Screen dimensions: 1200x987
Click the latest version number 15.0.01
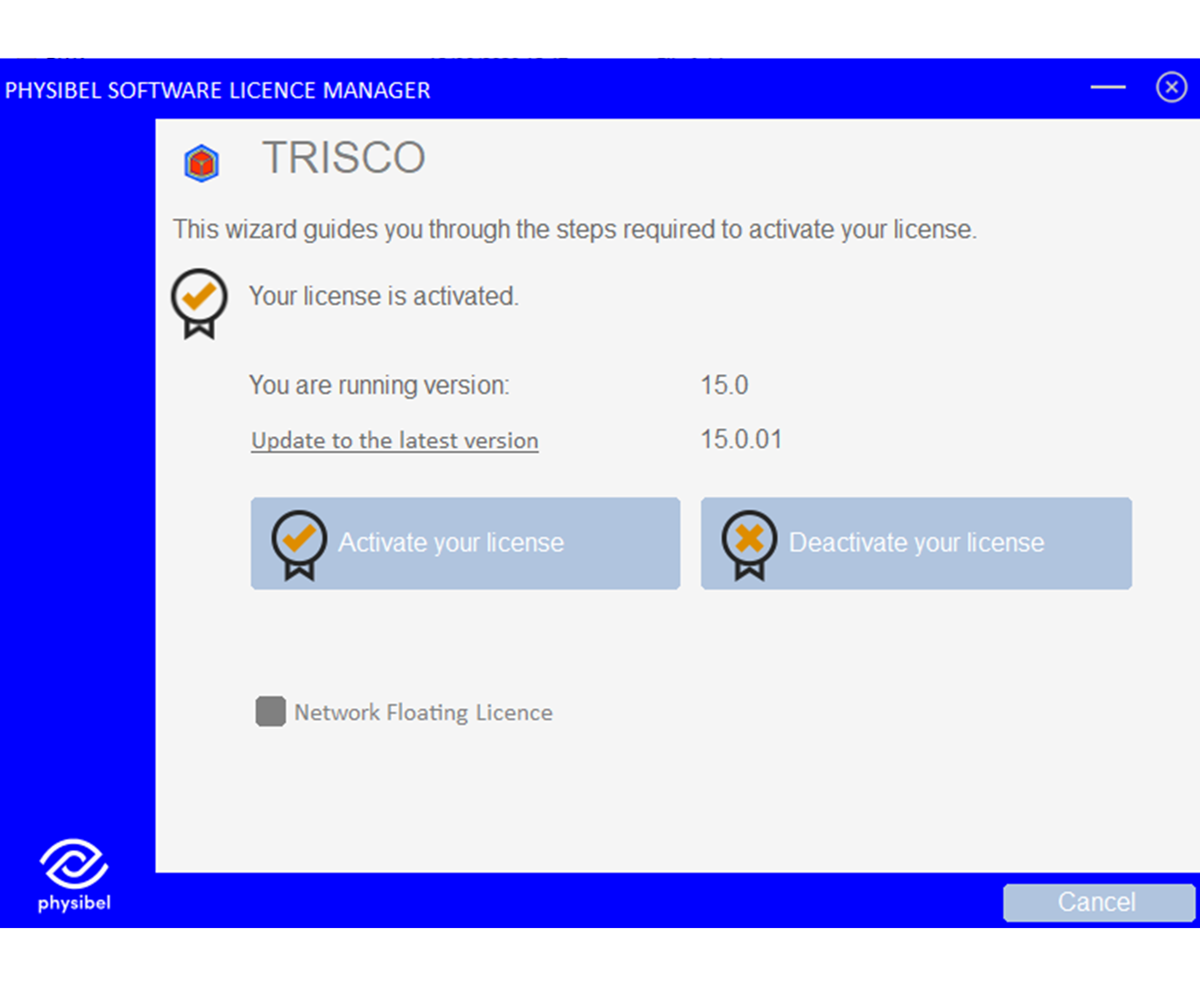point(742,439)
